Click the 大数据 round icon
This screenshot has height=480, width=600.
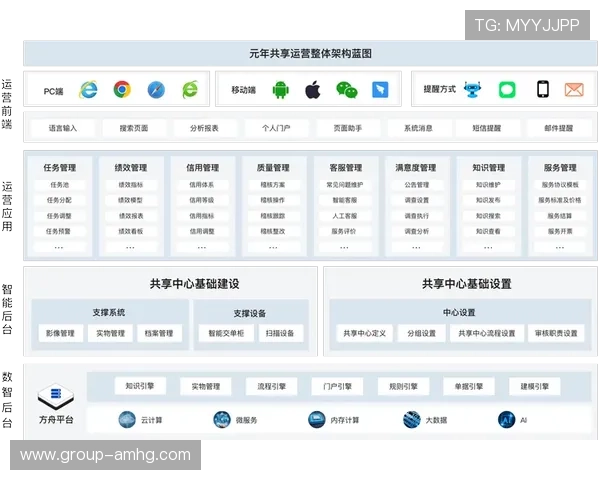412,420
